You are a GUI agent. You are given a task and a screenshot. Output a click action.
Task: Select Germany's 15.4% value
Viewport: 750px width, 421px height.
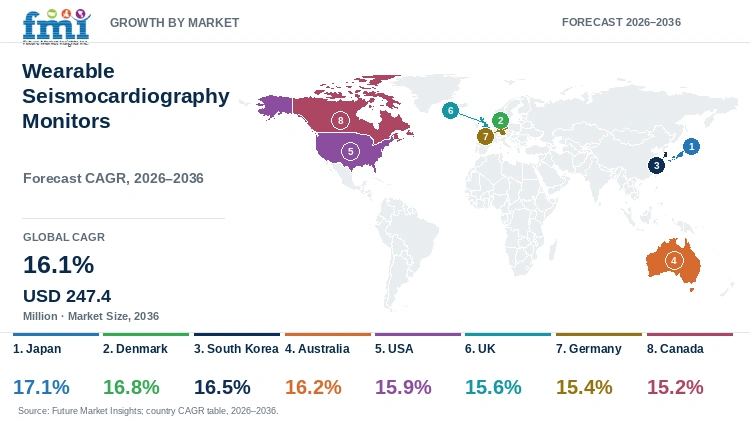(584, 387)
